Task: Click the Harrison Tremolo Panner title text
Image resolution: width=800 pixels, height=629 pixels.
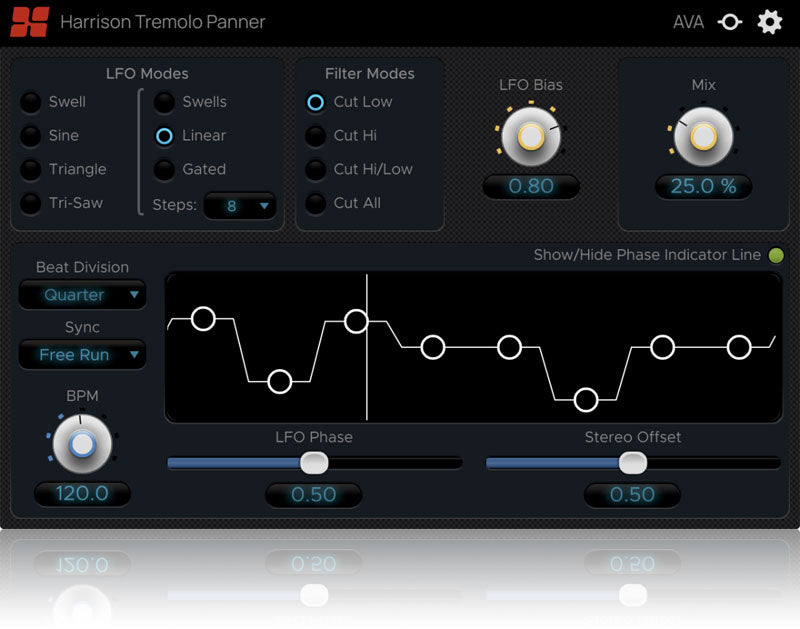Action: click(x=163, y=22)
